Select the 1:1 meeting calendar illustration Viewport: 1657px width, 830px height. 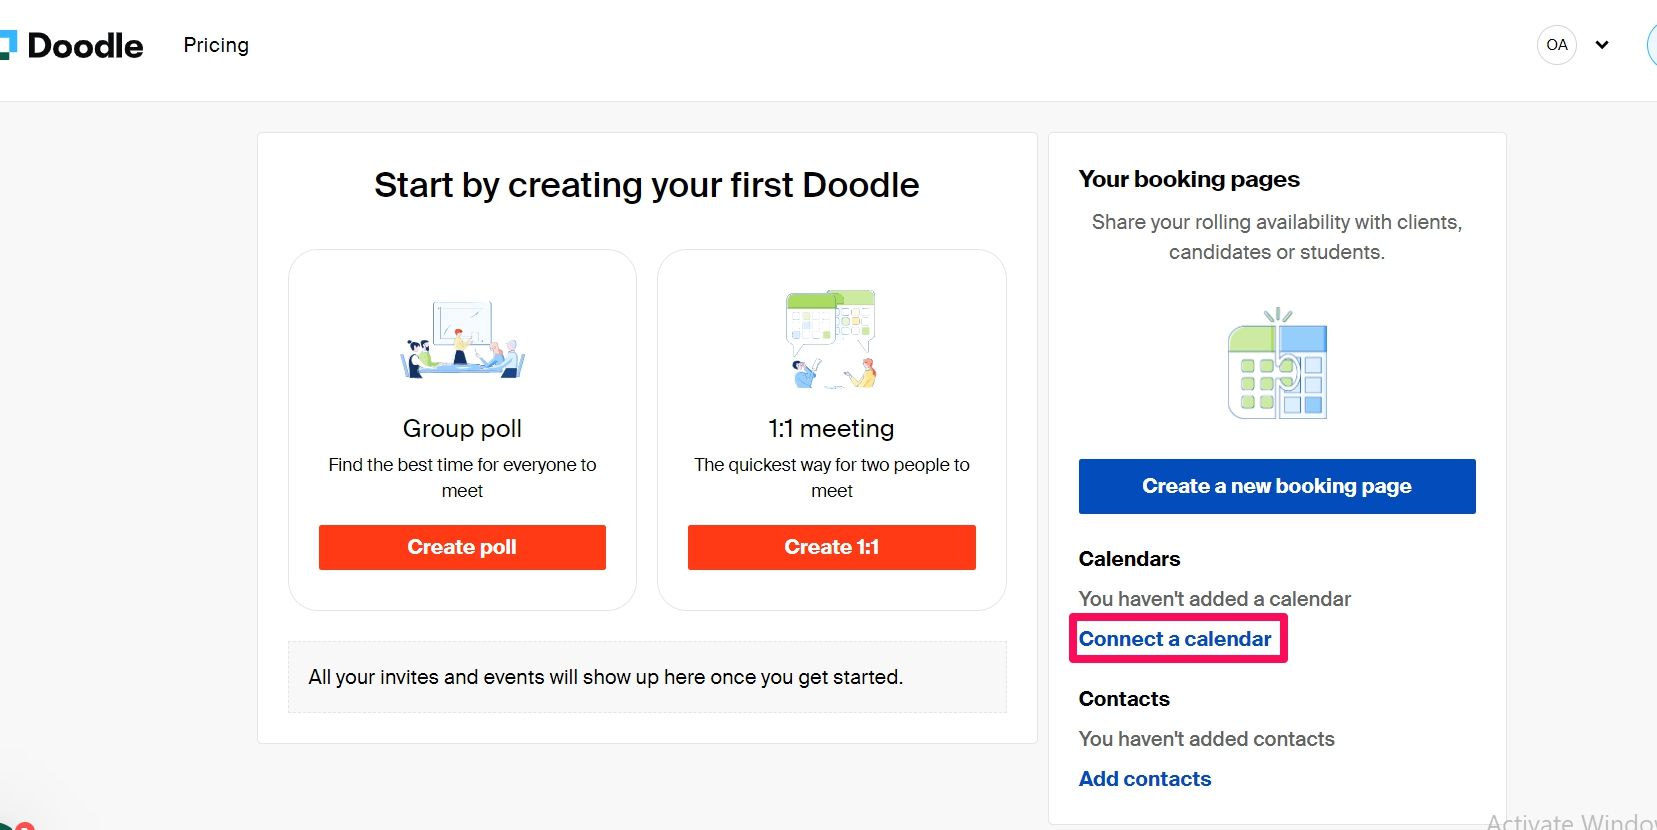(831, 338)
